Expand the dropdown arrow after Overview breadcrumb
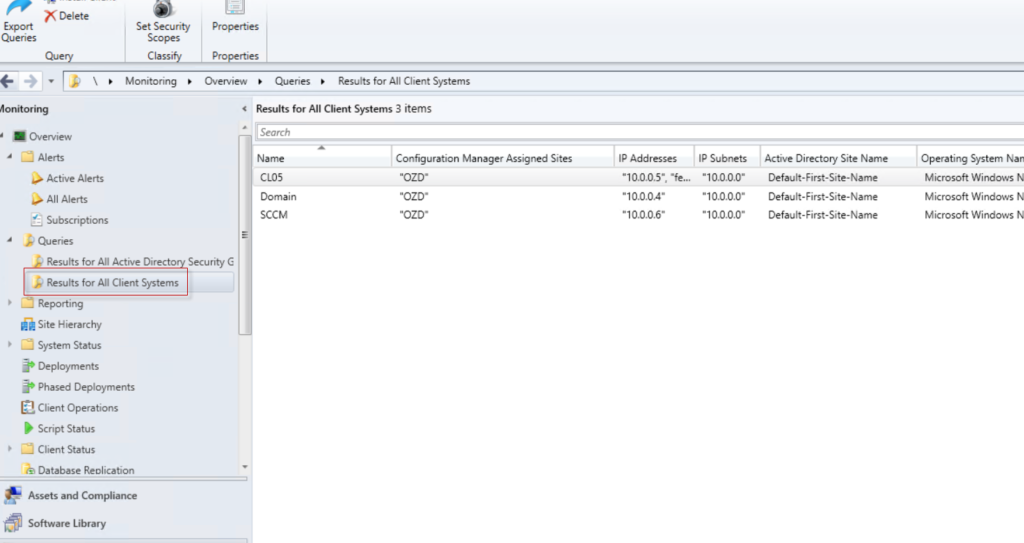The image size is (1024, 543). tap(260, 81)
